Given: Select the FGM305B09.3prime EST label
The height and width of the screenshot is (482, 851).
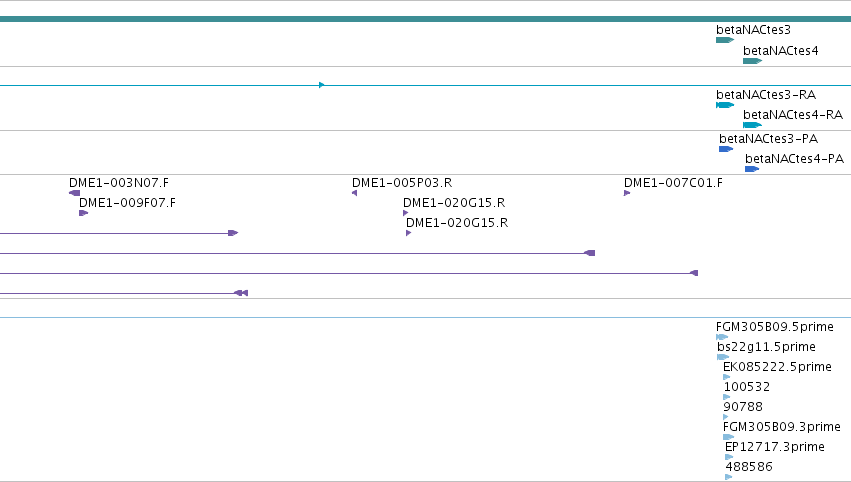Looking at the screenshot, I should (x=782, y=427).
